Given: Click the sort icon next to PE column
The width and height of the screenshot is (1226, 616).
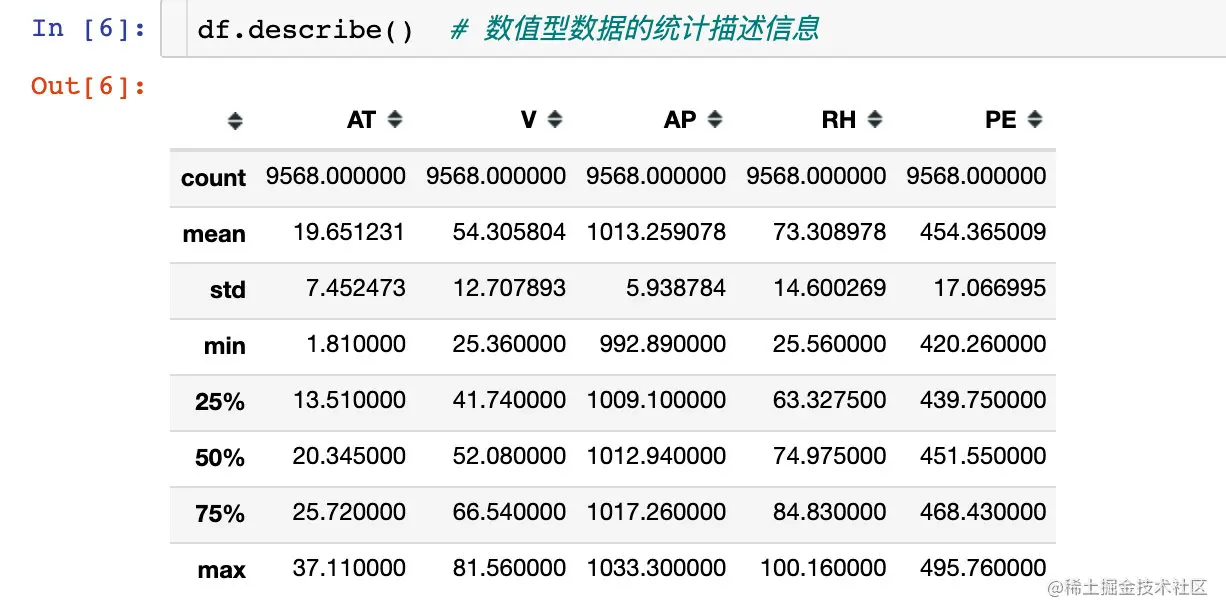Looking at the screenshot, I should 1035,120.
